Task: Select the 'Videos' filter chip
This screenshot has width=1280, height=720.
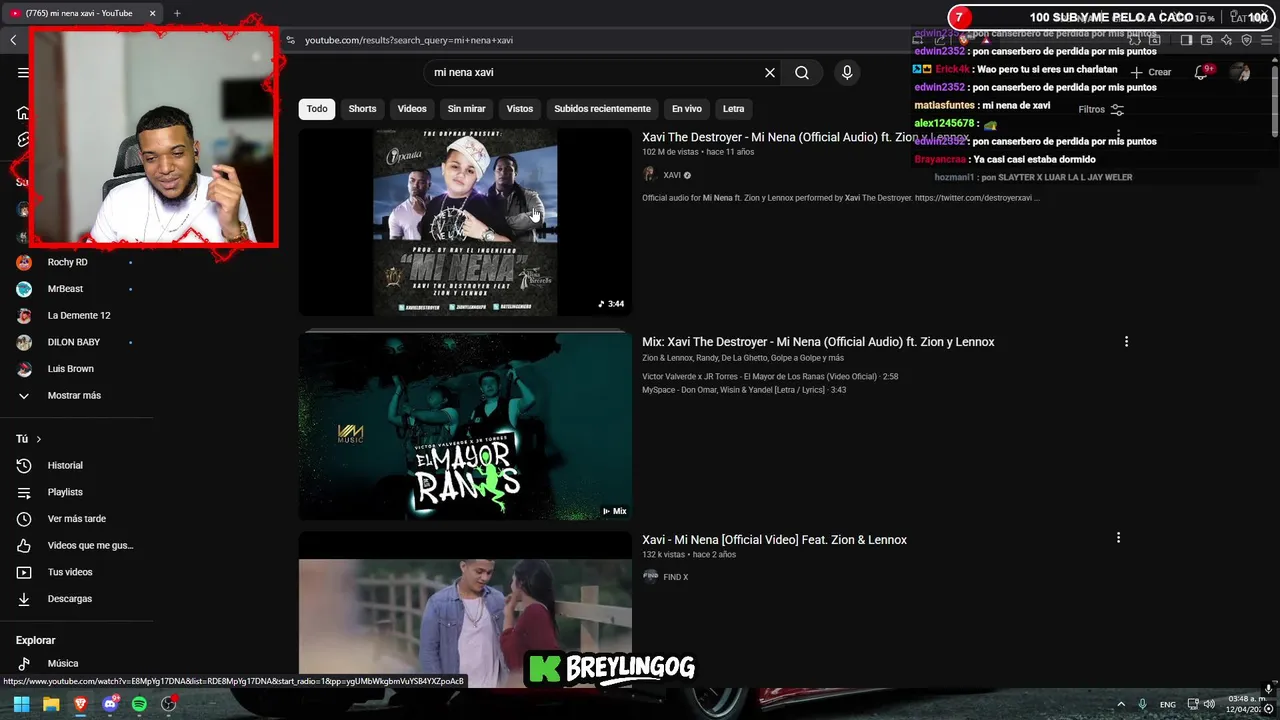Action: tap(412, 109)
